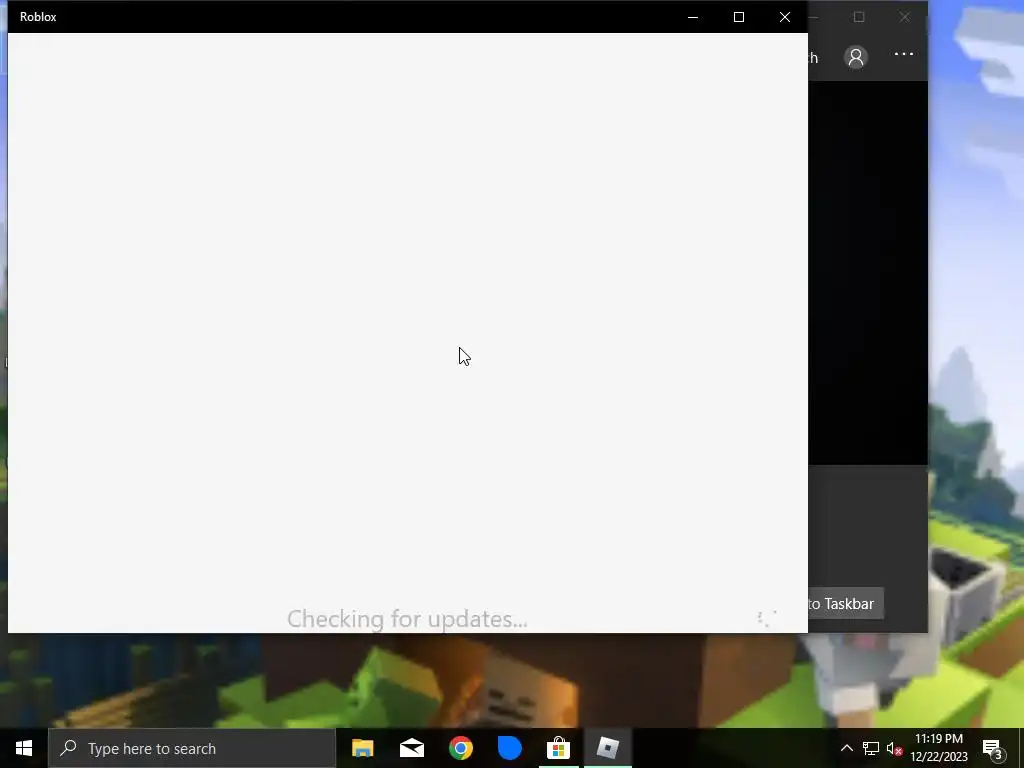Image resolution: width=1024 pixels, height=768 pixels.
Task: Open the Mail app on taskbar
Action: coord(411,748)
